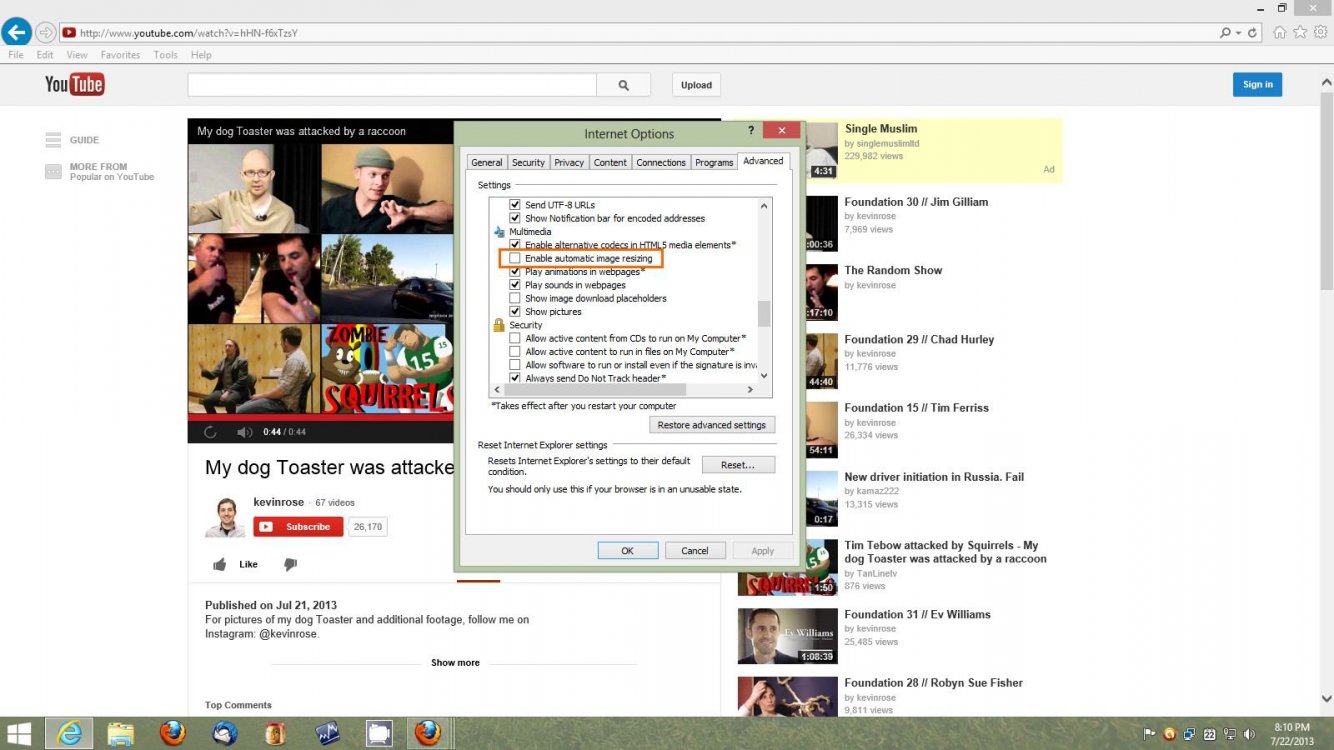Viewport: 1334px width, 750px height.
Task: Open Favorites via the star icon
Action: (1300, 32)
